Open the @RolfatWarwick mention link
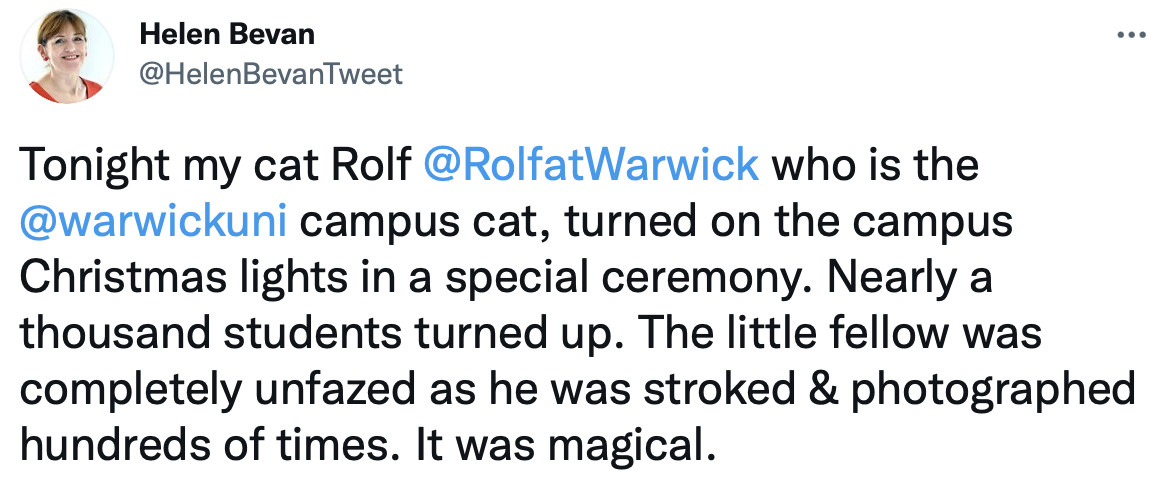Viewport: 1164px width, 480px height. (x=591, y=164)
